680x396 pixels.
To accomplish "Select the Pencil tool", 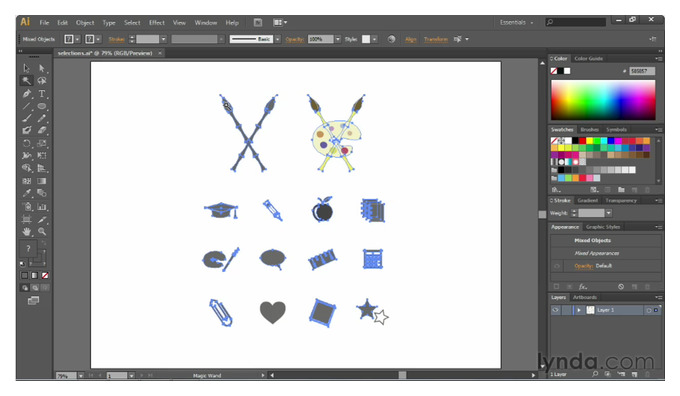I will (42, 118).
